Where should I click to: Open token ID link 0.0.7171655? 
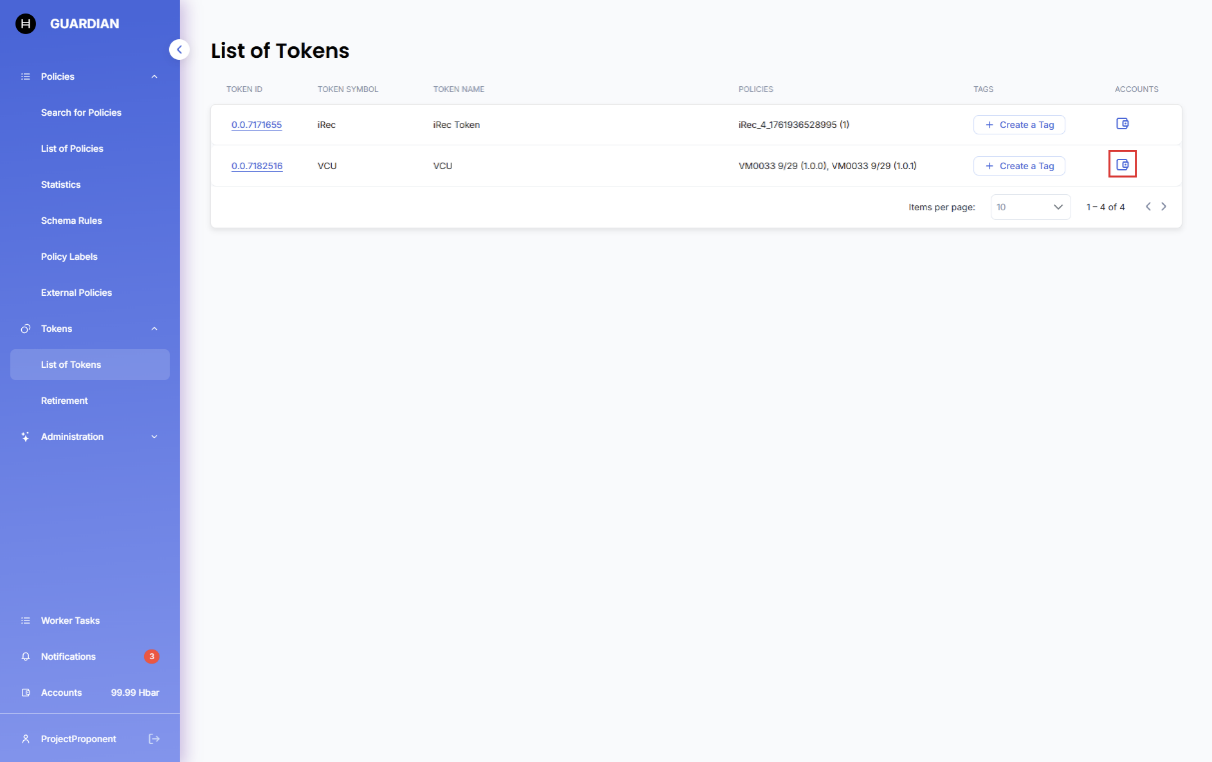(256, 125)
